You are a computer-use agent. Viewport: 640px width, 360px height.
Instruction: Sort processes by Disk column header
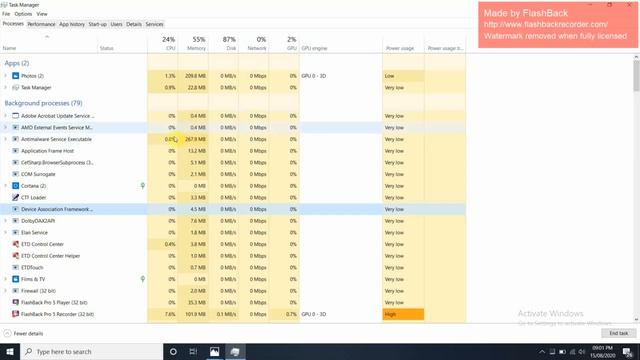pyautogui.click(x=223, y=43)
